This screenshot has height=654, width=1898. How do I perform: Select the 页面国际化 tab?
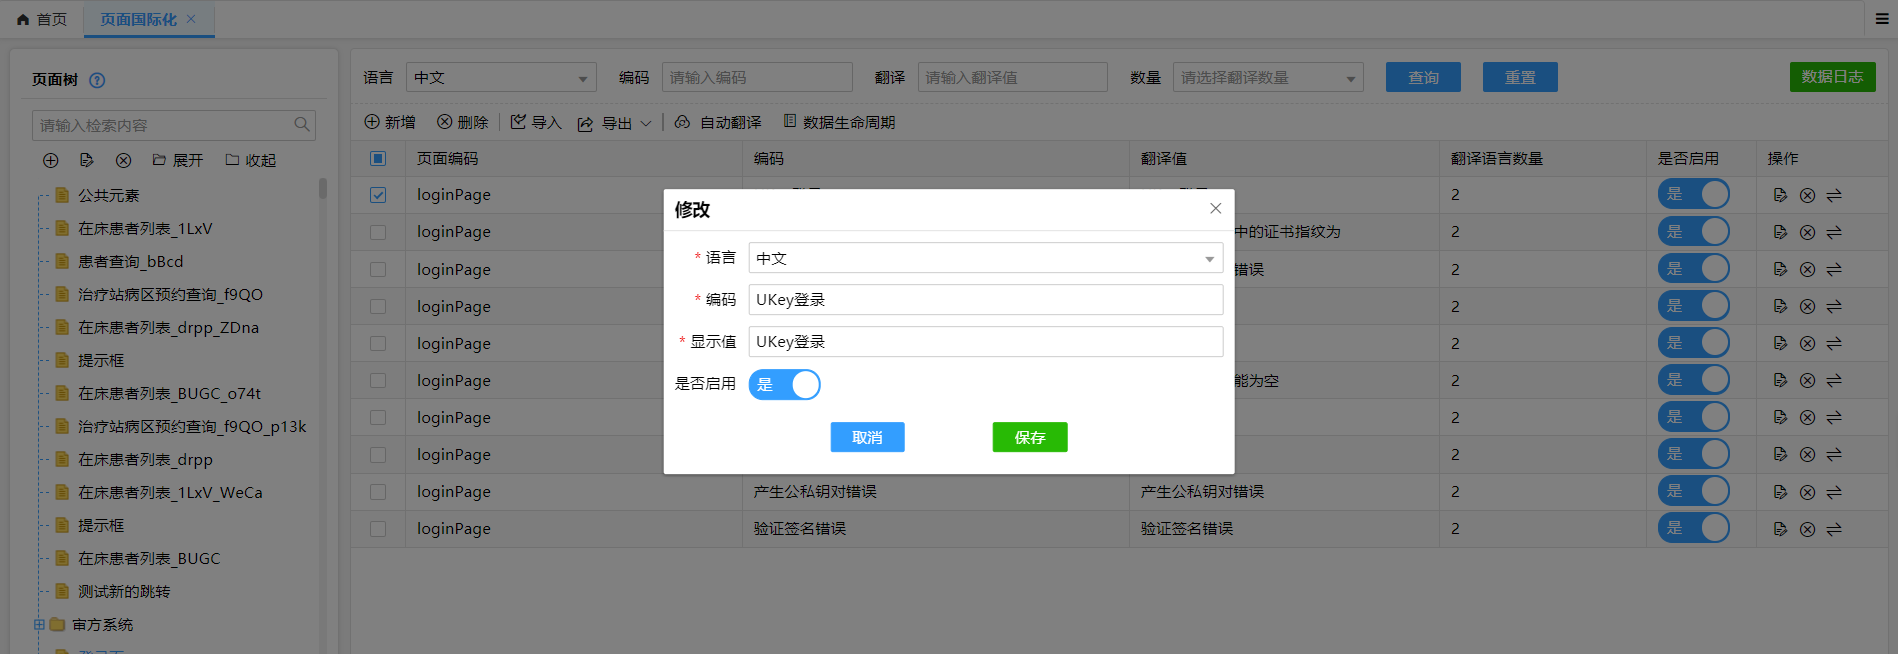[138, 19]
